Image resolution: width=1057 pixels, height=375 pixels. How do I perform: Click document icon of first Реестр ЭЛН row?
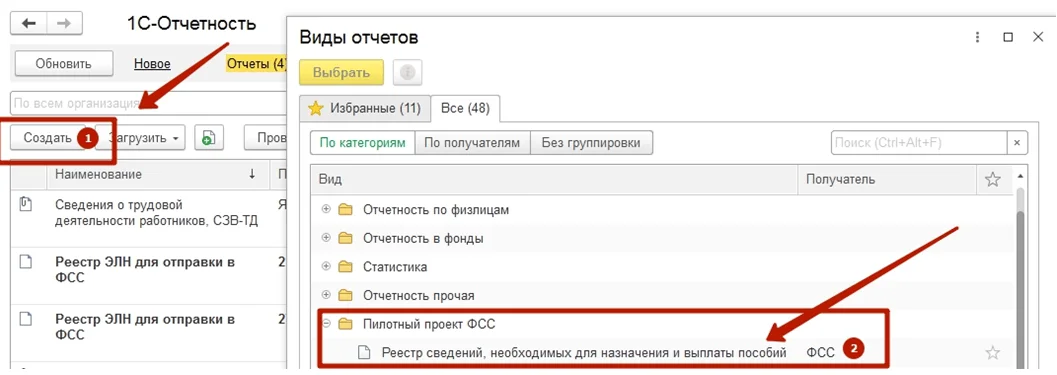pyautogui.click(x=26, y=262)
